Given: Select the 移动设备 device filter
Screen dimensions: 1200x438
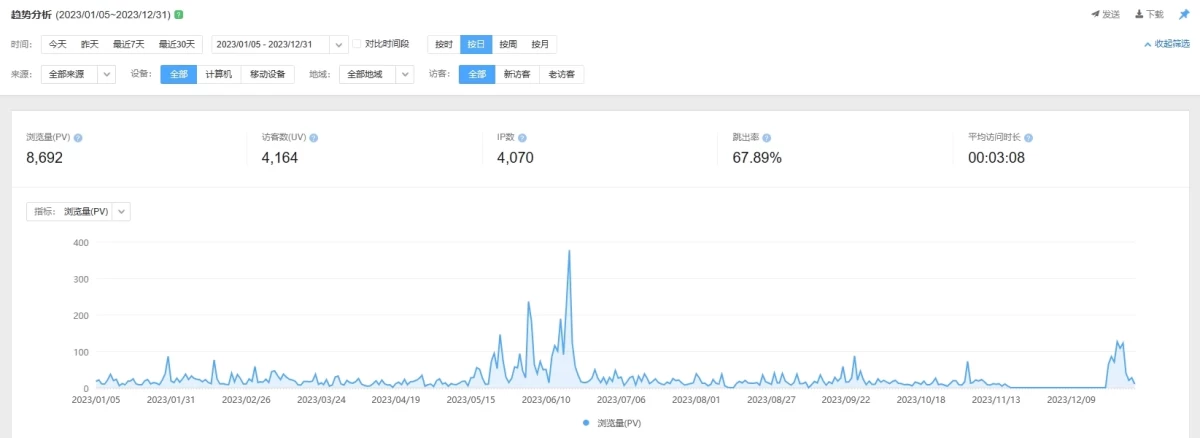Looking at the screenshot, I should [267, 74].
